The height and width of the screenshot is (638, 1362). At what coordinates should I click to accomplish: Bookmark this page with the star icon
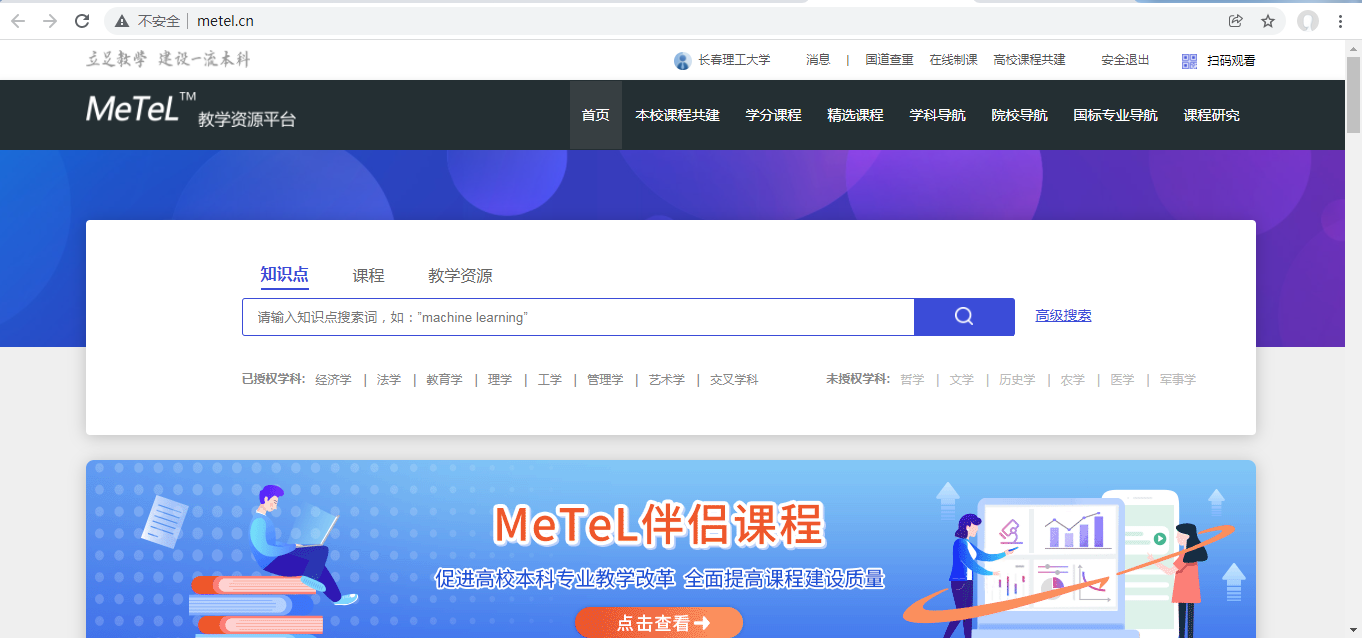click(x=1268, y=21)
